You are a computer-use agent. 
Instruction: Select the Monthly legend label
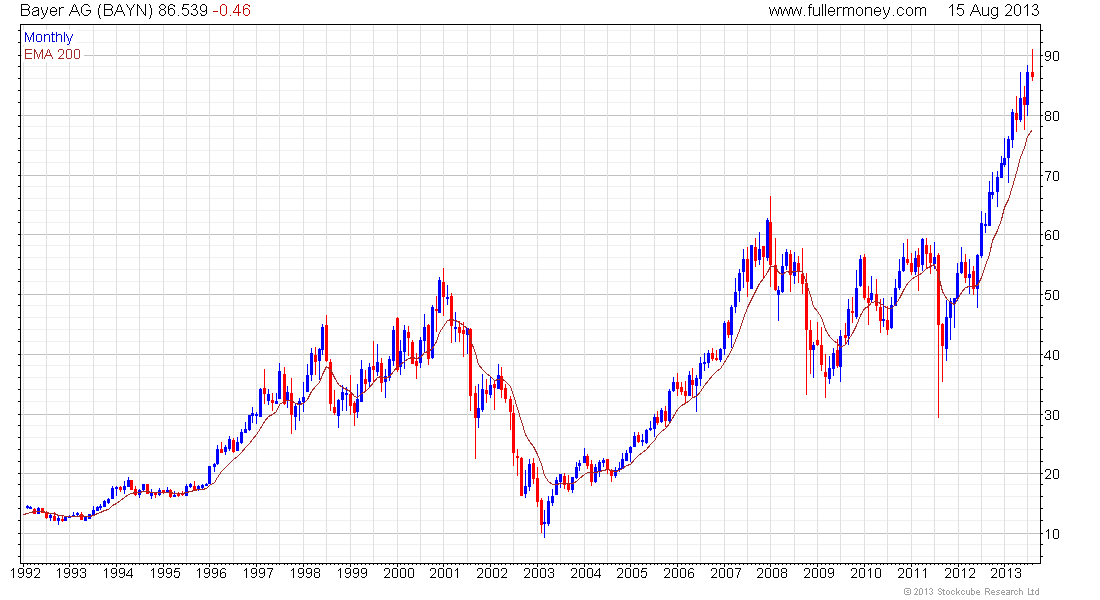click(x=48, y=38)
